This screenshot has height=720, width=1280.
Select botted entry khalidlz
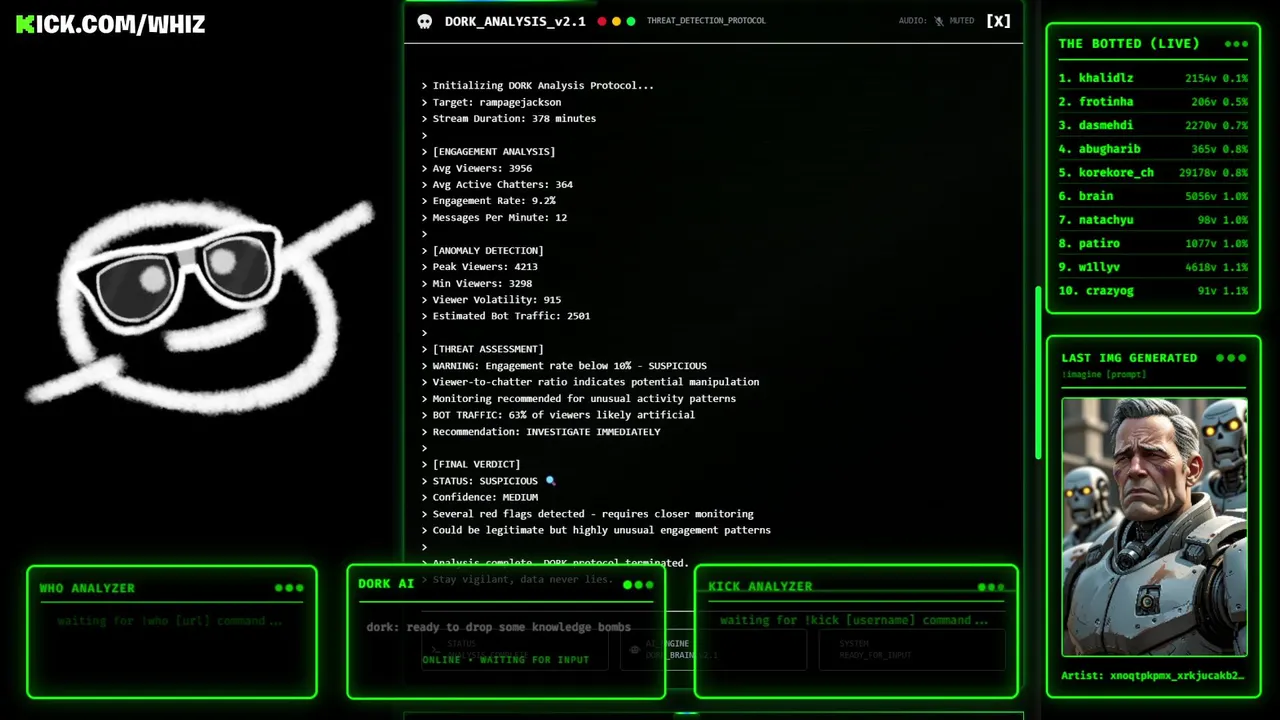point(1153,78)
